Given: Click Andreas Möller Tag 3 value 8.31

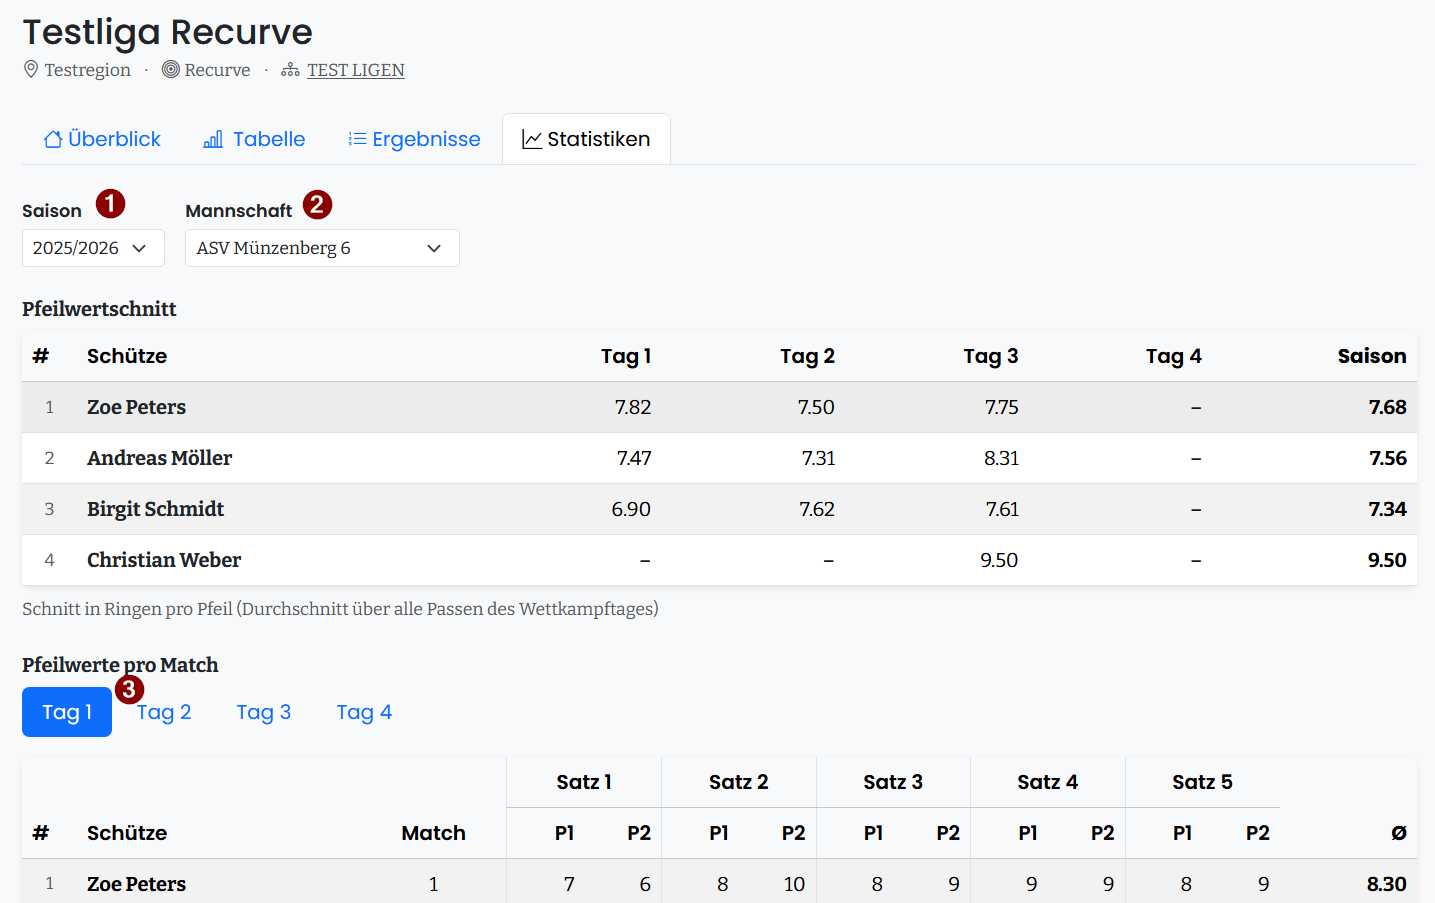Looking at the screenshot, I should click(x=1001, y=458).
